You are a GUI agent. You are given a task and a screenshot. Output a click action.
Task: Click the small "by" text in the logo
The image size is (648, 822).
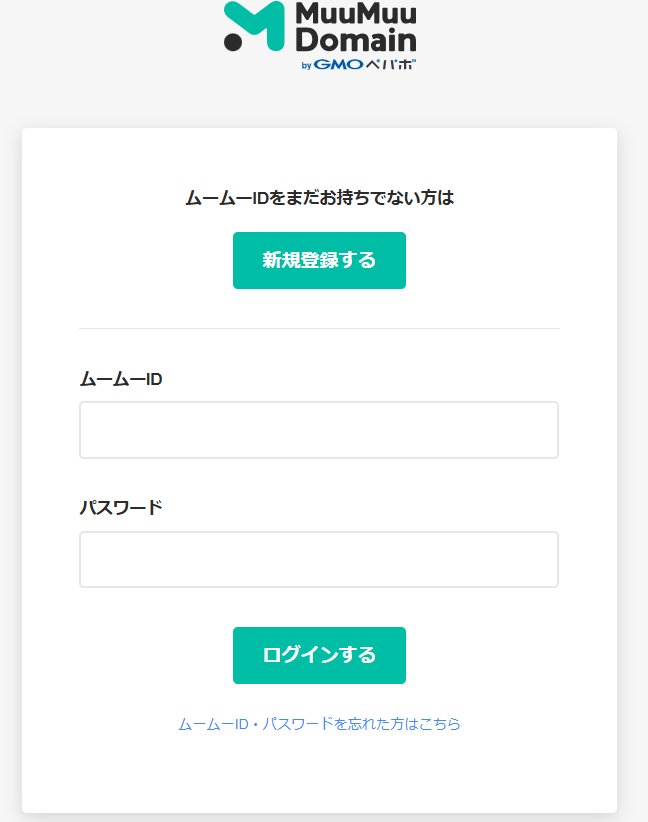tap(307, 65)
